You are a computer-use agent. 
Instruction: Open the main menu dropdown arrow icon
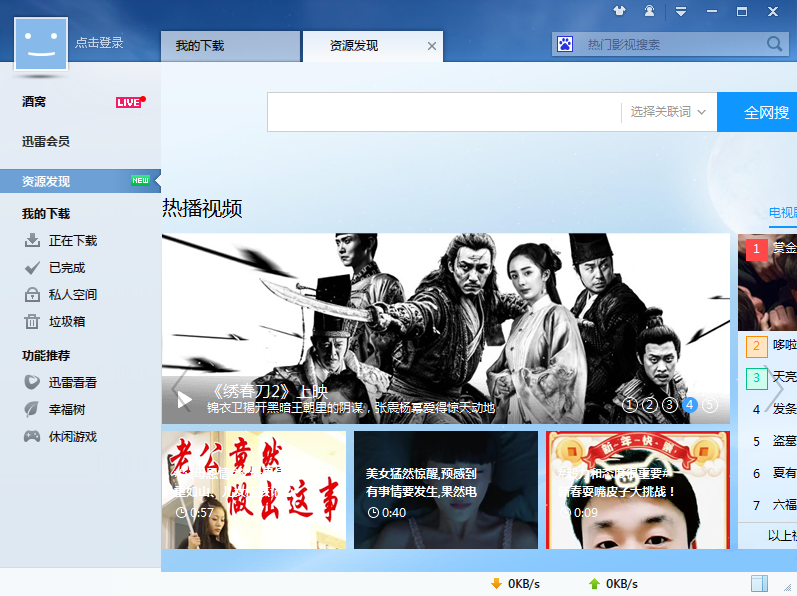point(681,11)
